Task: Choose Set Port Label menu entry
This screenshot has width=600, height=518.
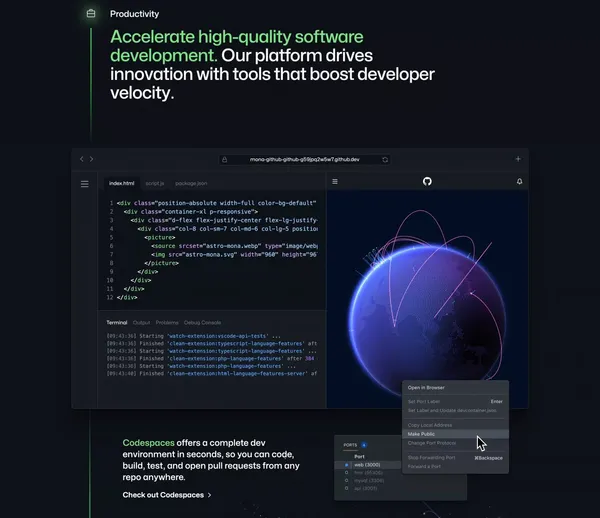Action: click(x=455, y=401)
